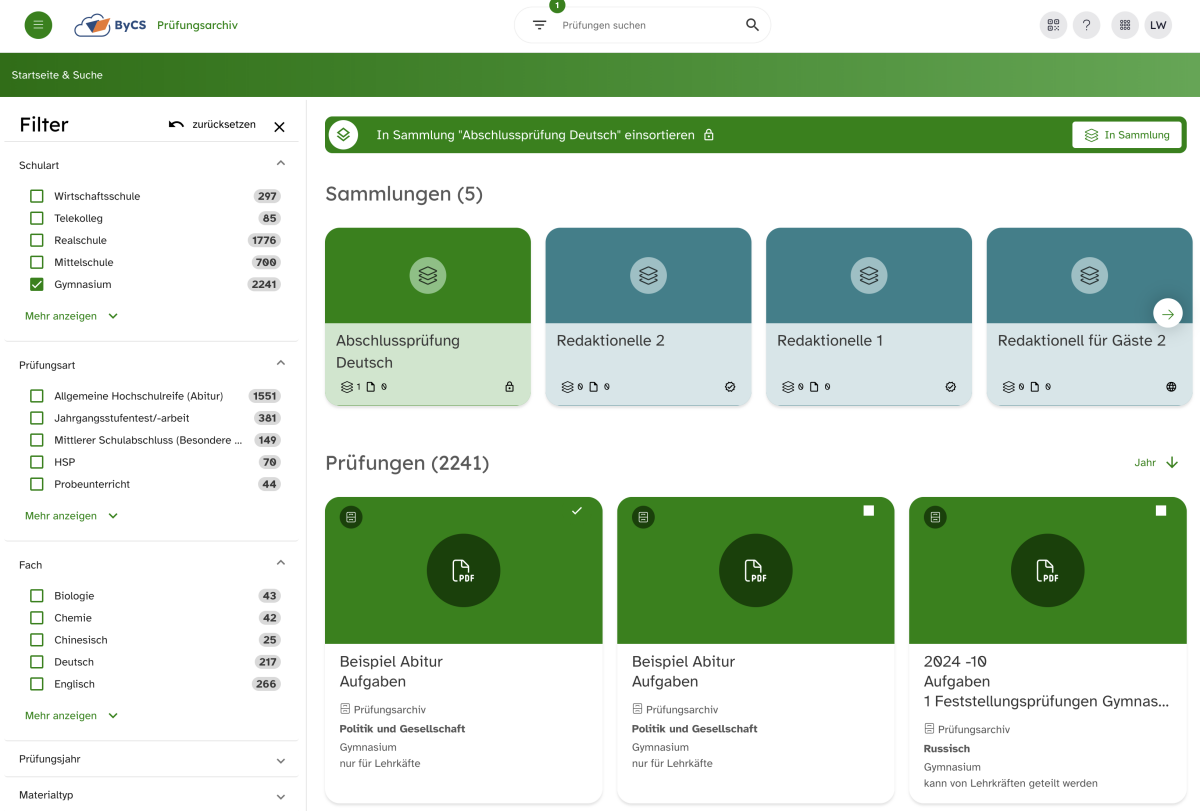Open the help question mark icon
The width and height of the screenshot is (1200, 811).
click(x=1087, y=25)
